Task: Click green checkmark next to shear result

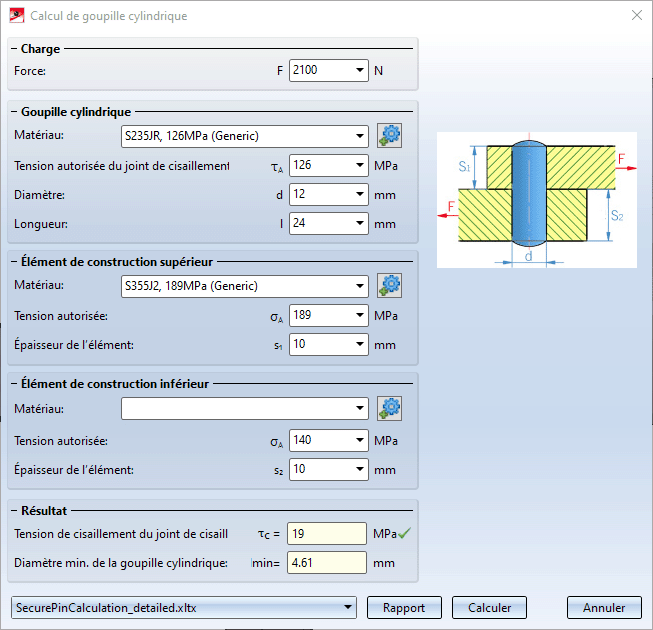Action: click(x=404, y=534)
